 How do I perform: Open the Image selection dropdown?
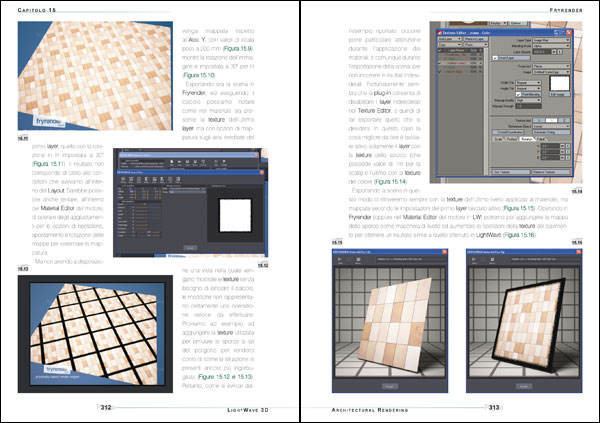[551, 72]
